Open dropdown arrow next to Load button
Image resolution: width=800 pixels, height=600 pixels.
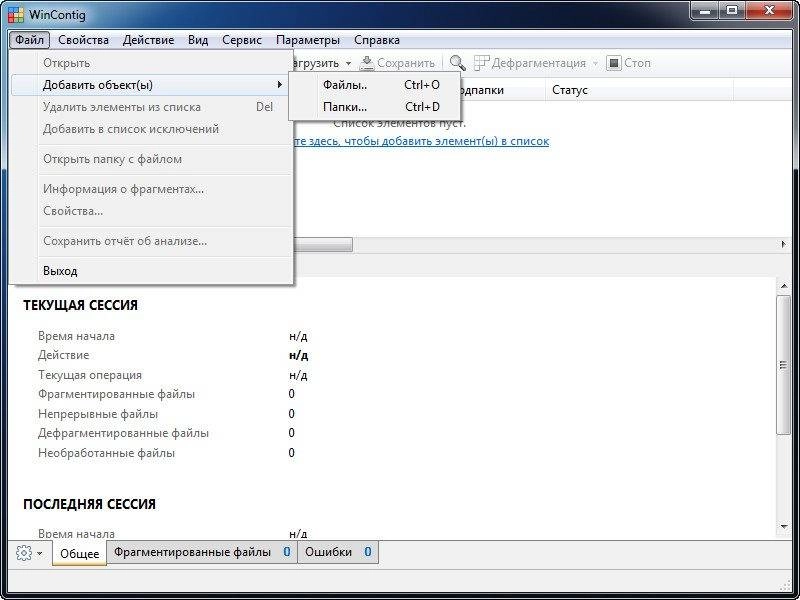348,64
